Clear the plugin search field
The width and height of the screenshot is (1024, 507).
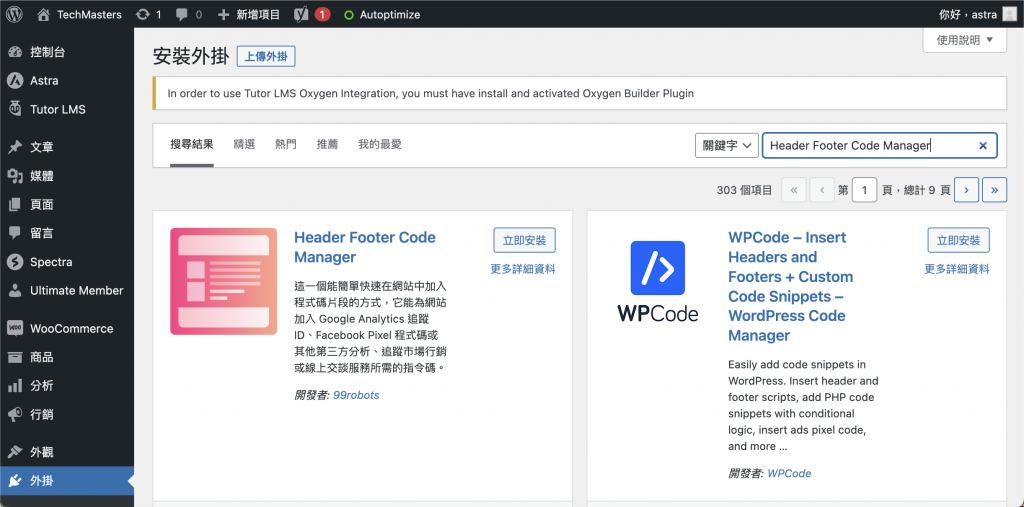[983, 146]
